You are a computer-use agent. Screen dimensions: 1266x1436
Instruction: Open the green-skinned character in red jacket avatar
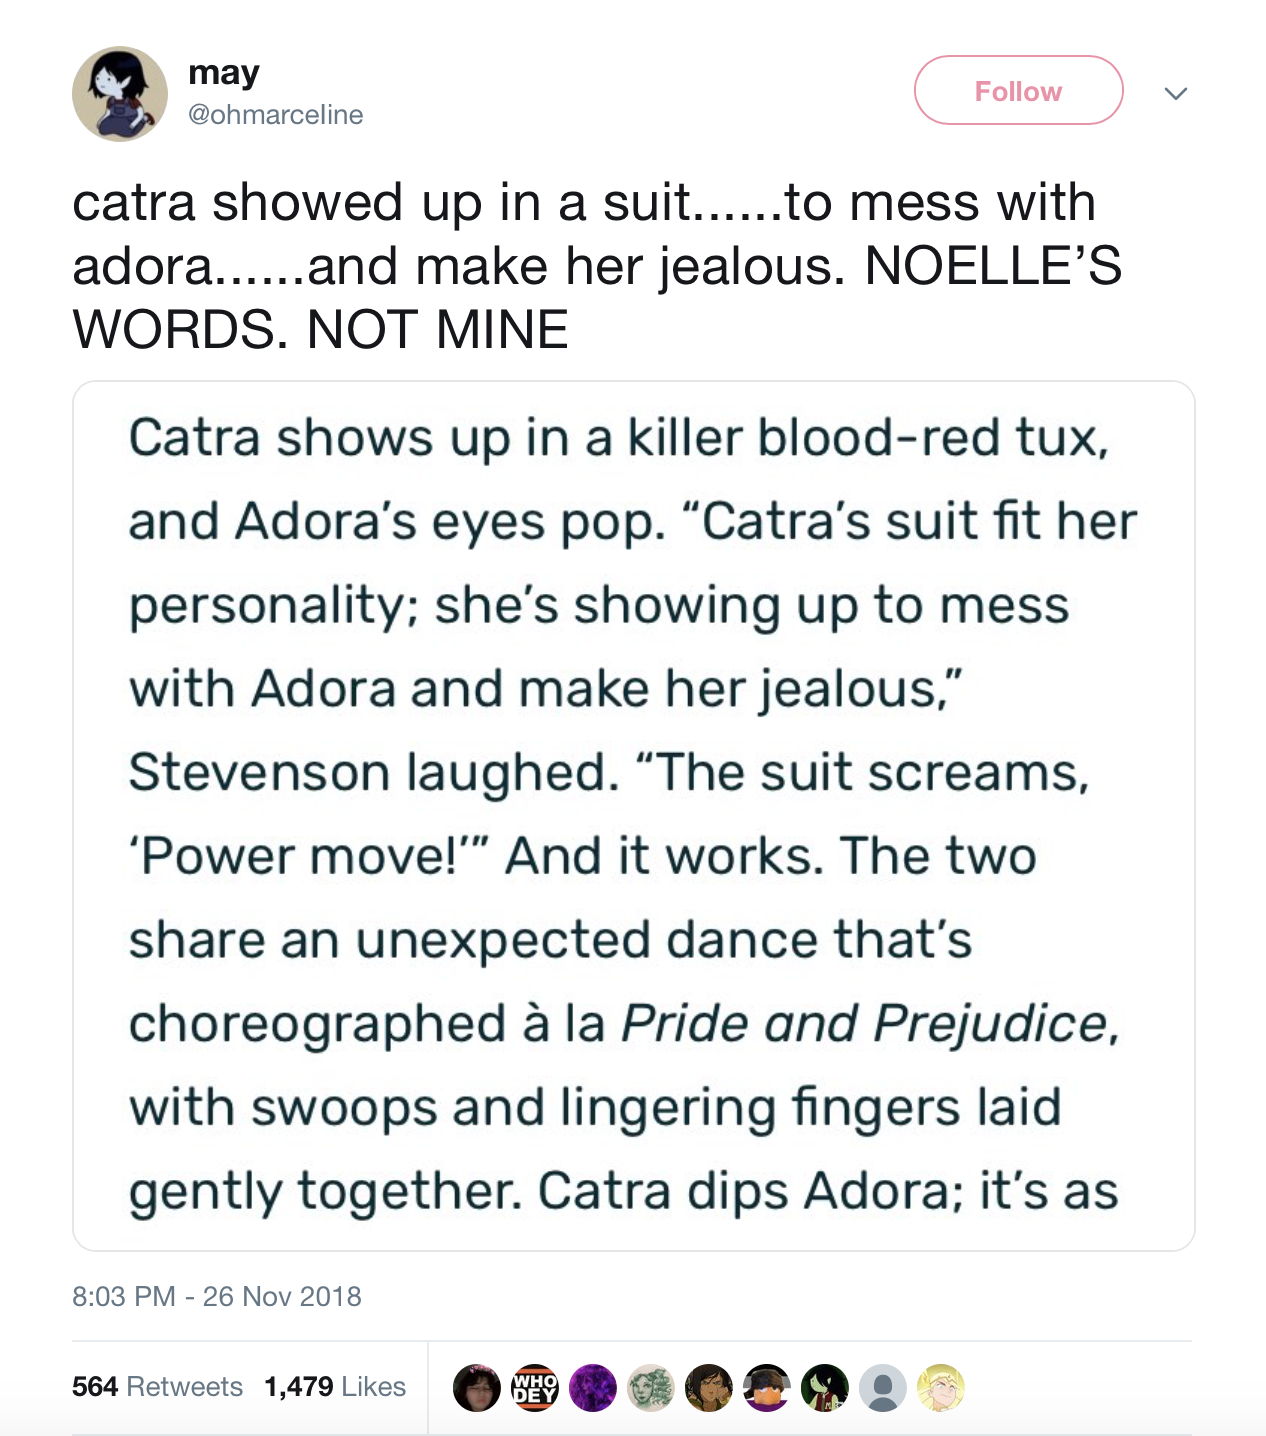coord(825,1388)
